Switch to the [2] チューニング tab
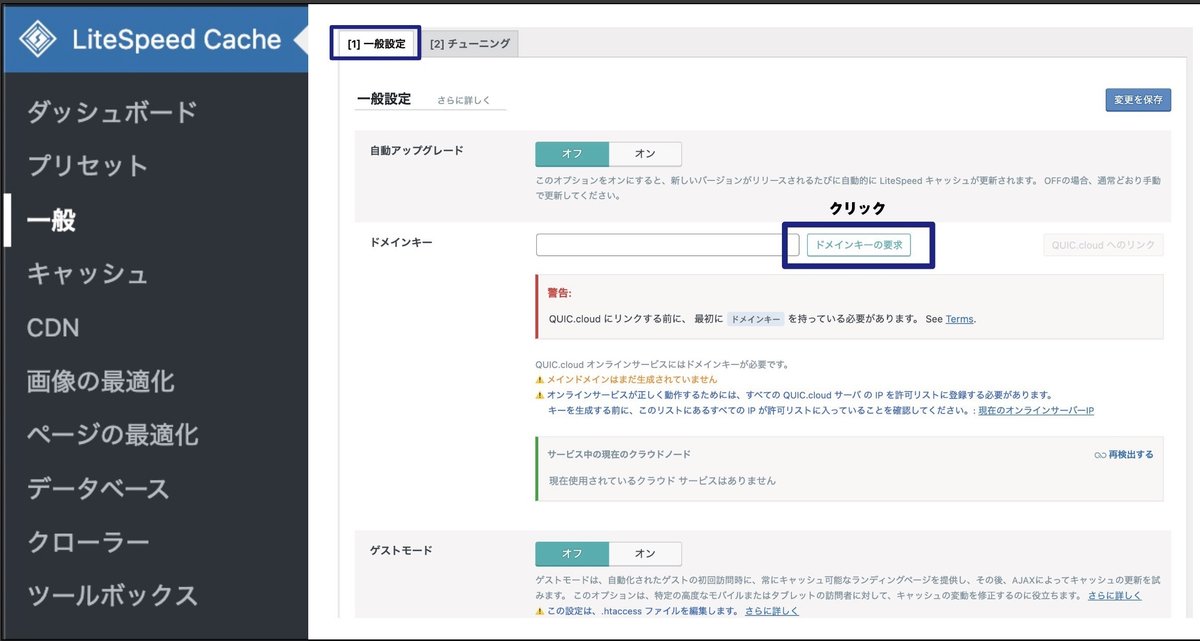Screen dimensions: 1200x641 point(470,44)
